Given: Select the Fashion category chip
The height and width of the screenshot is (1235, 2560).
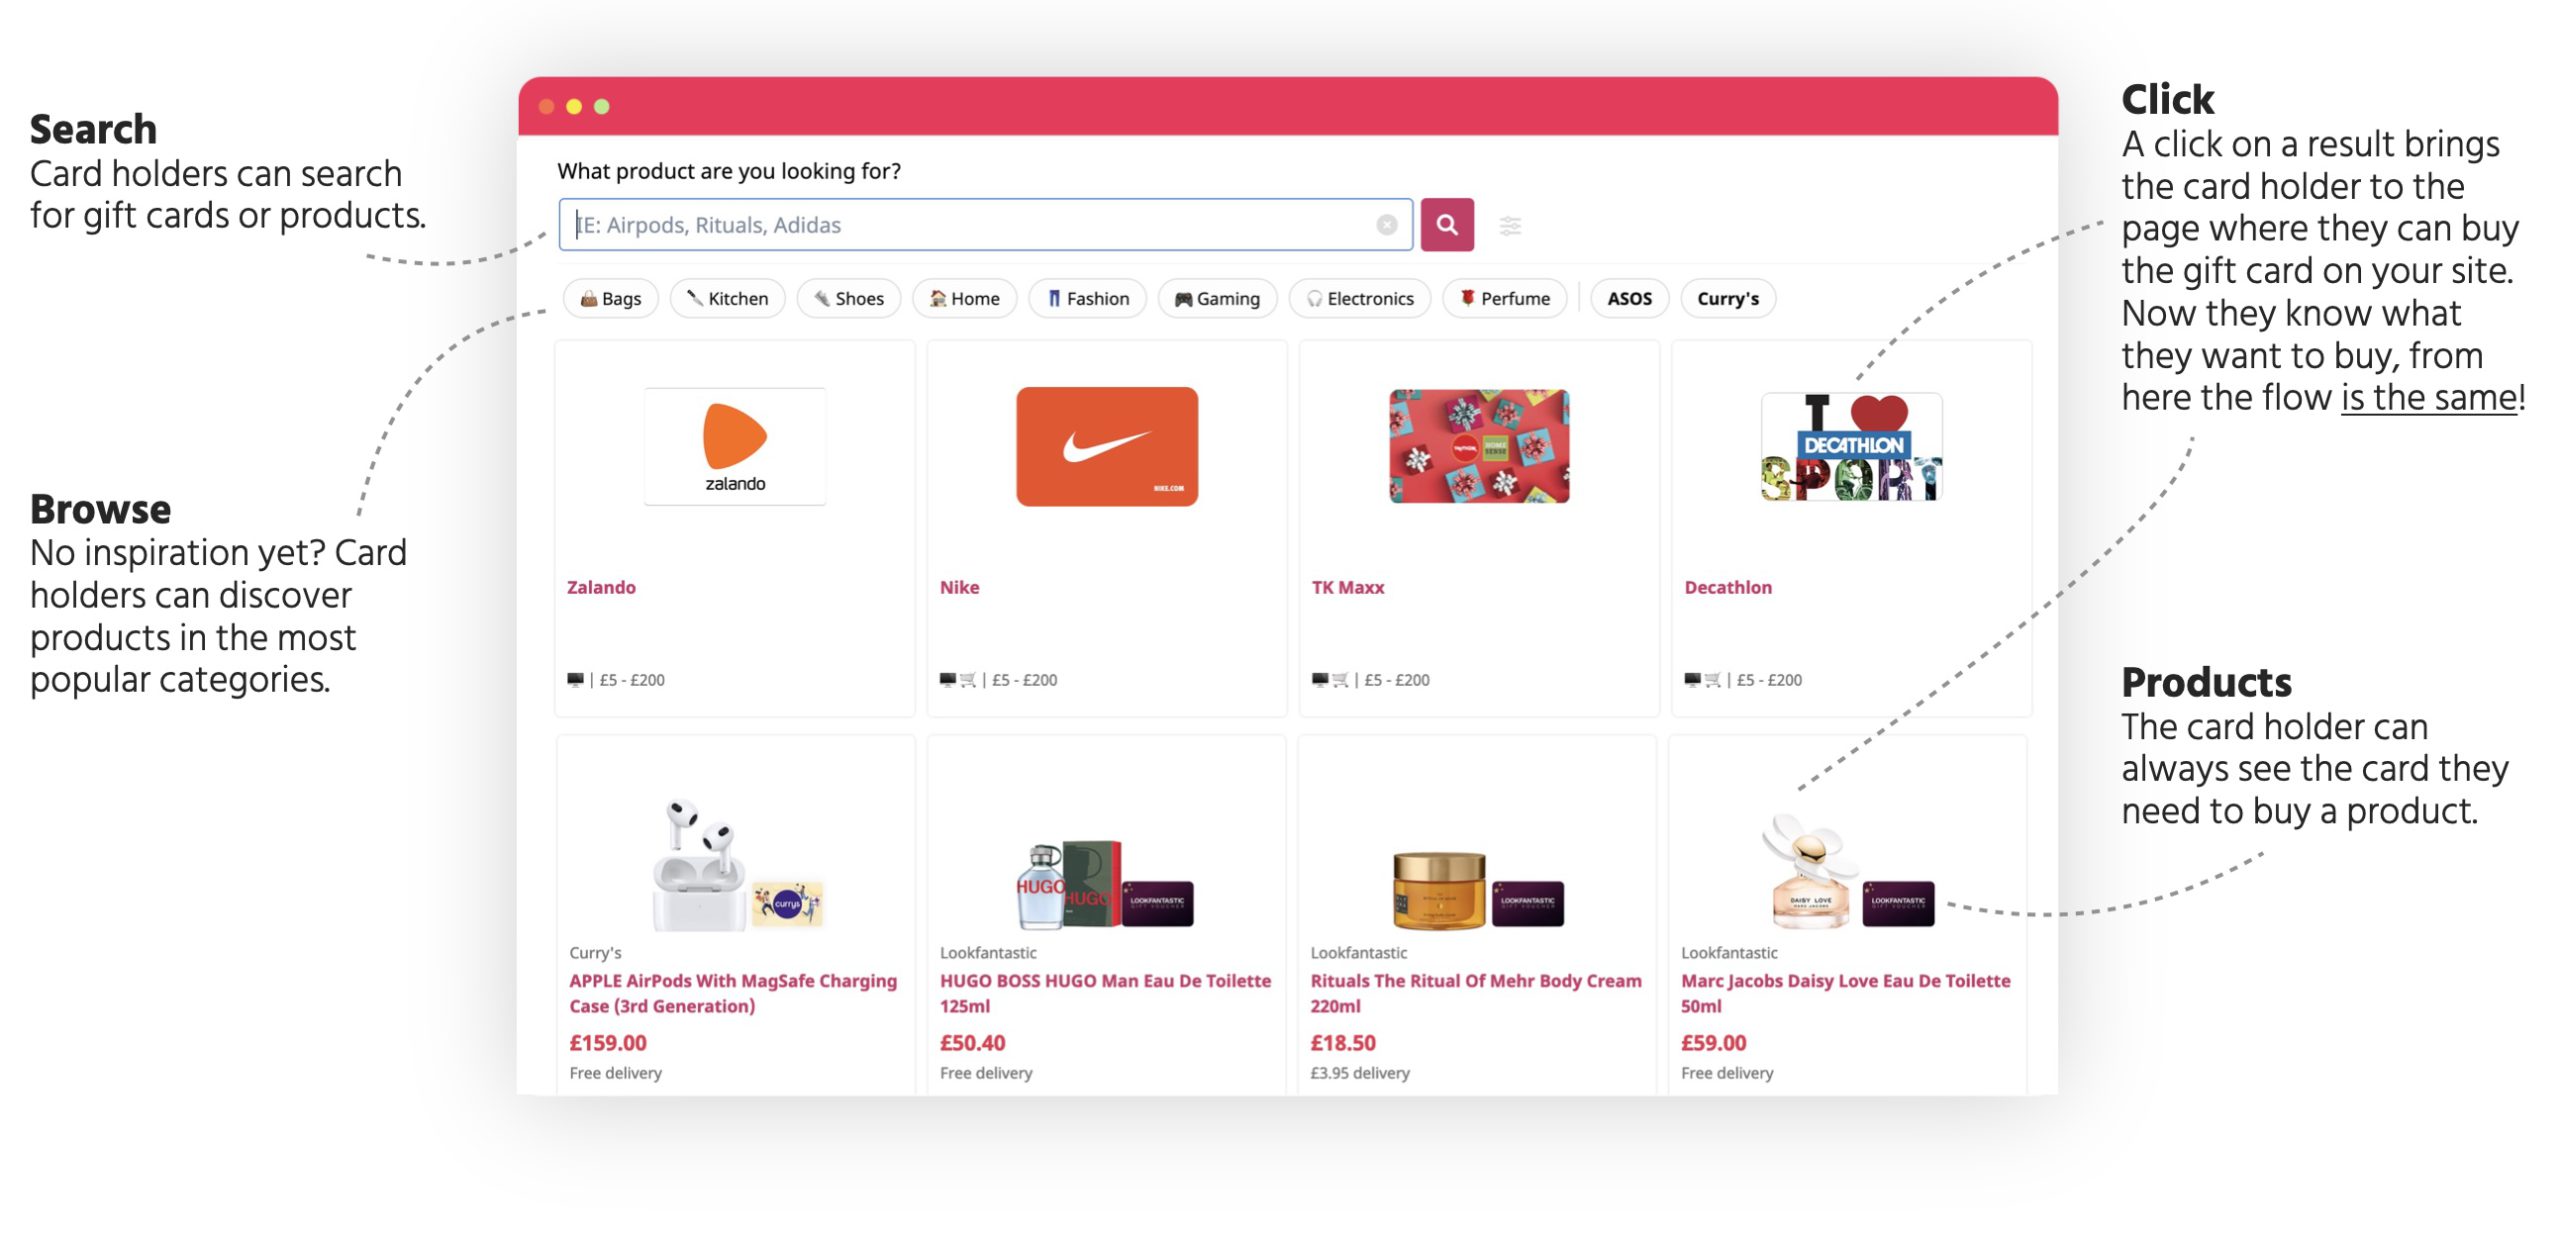Looking at the screenshot, I should 1087,298.
